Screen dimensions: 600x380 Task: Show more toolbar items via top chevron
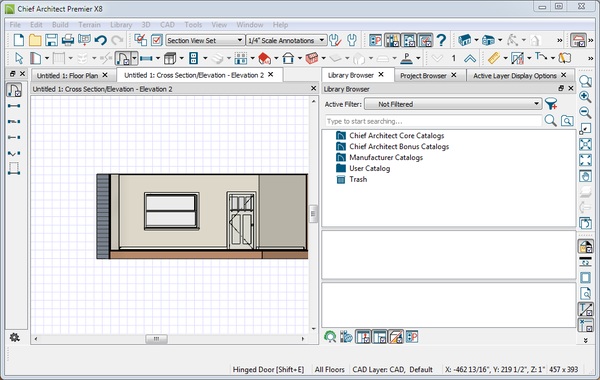click(x=559, y=40)
